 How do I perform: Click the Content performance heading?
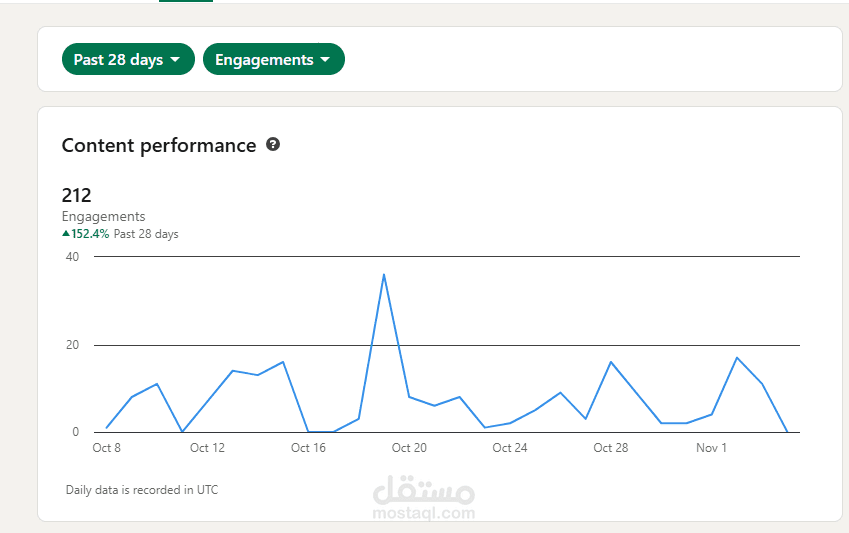coord(159,145)
